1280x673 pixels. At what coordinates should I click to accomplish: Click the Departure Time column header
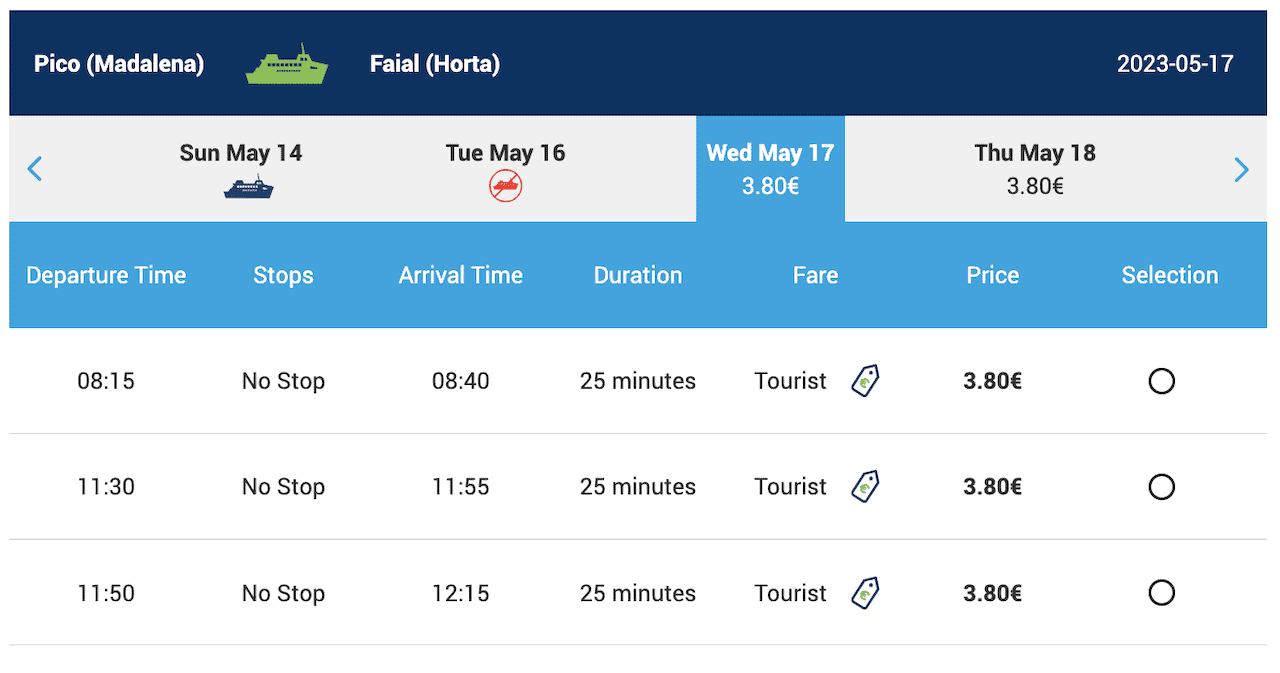(106, 276)
